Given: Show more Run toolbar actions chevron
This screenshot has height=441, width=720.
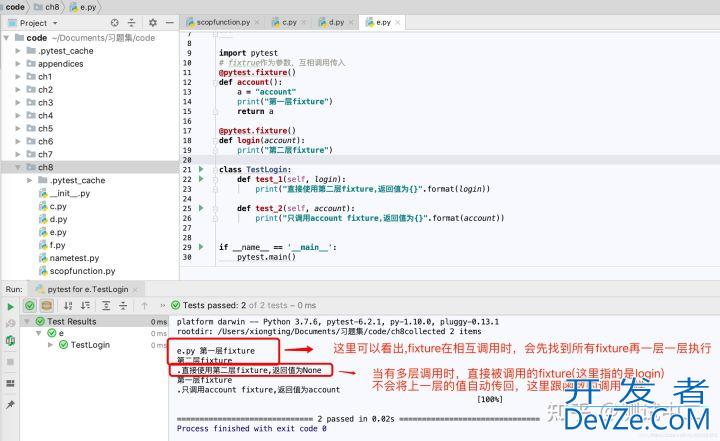Looking at the screenshot, I should [x=162, y=305].
